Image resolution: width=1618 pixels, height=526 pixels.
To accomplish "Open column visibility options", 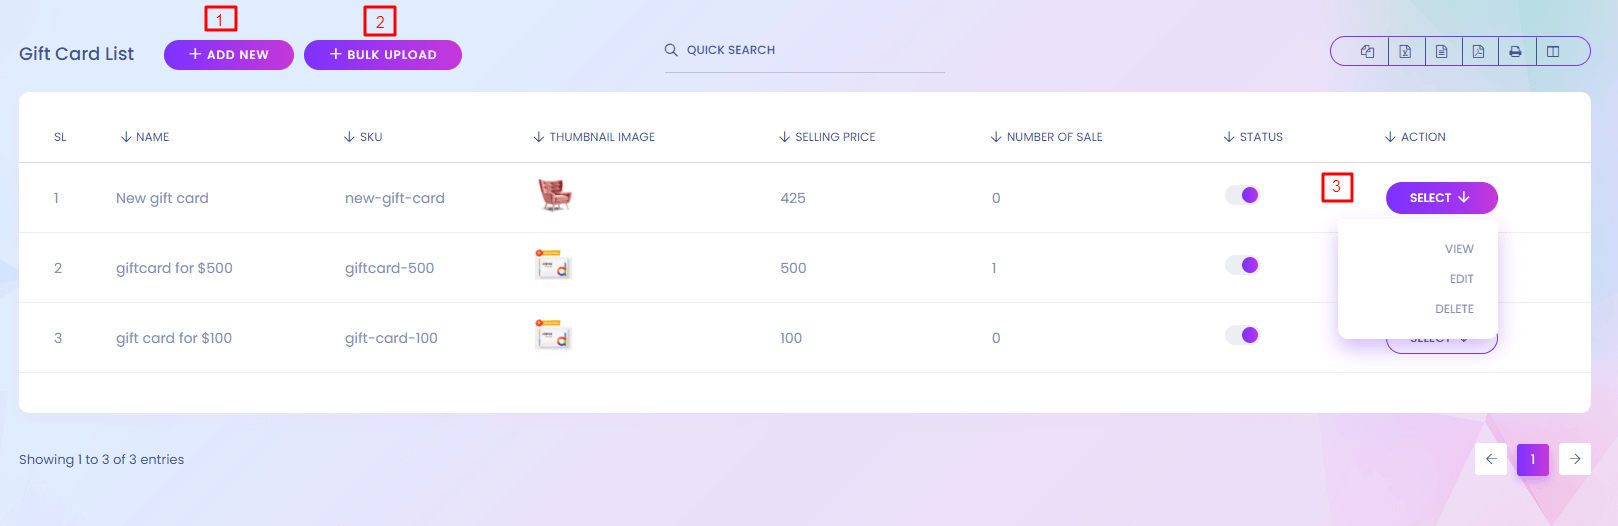I will pyautogui.click(x=1553, y=52).
